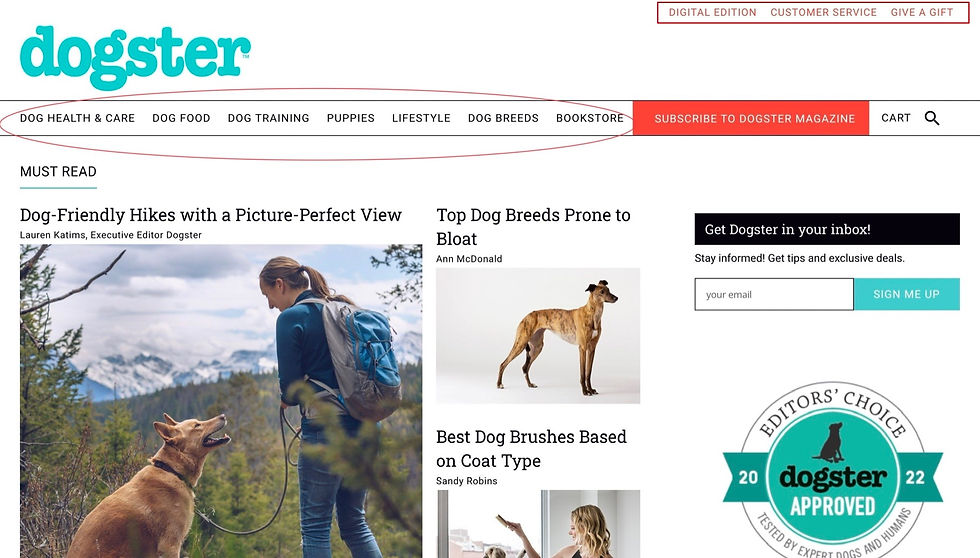
Task: Click the your email input field
Action: tap(774, 294)
